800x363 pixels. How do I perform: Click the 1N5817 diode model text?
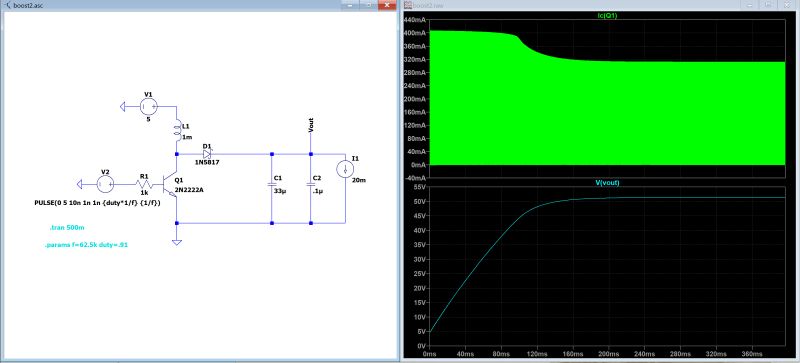[207, 162]
